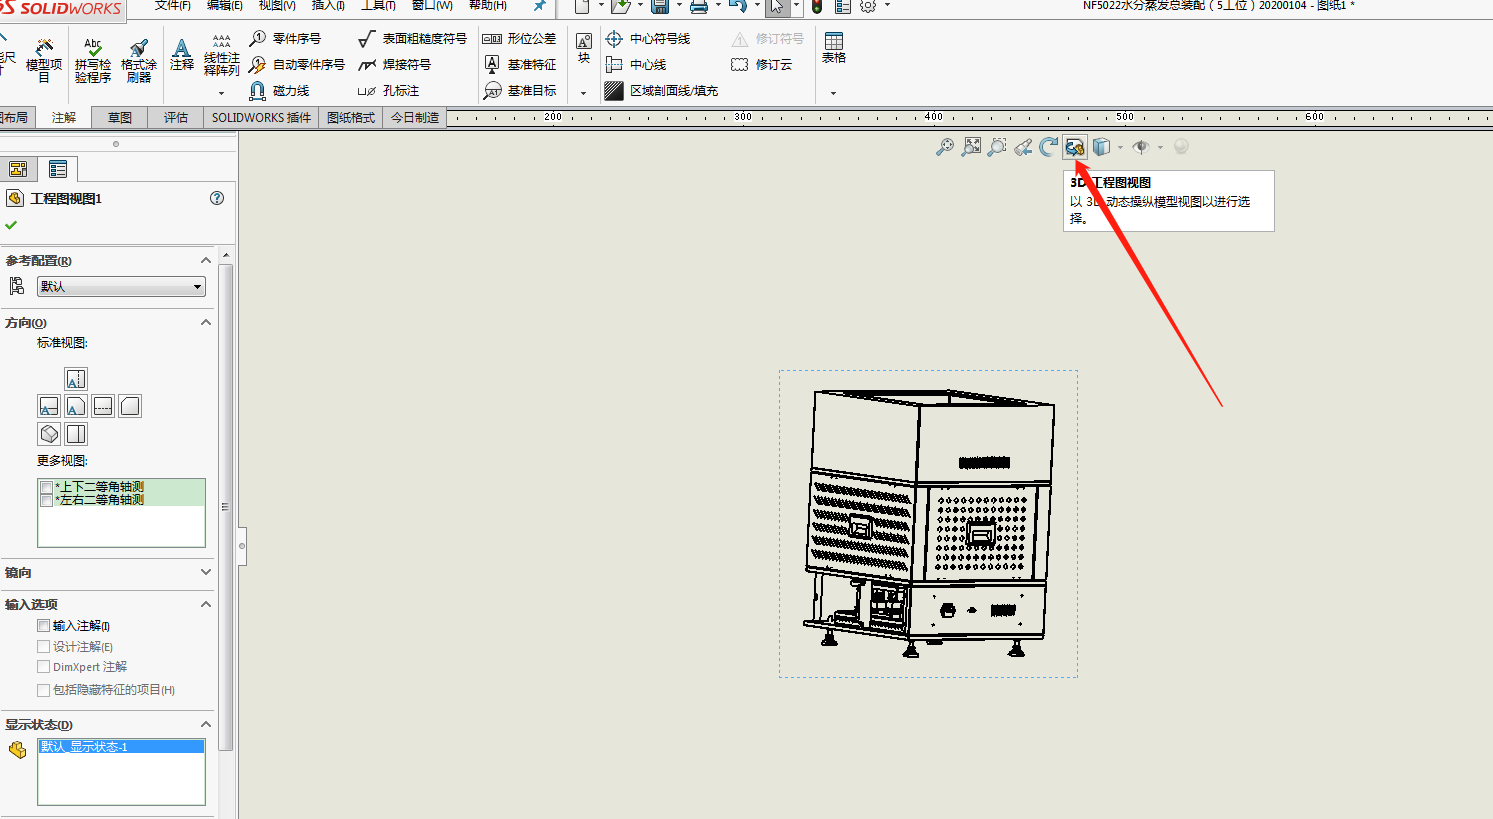Select the 格式涂刷器 format painter
This screenshot has height=819, width=1493.
[139, 61]
